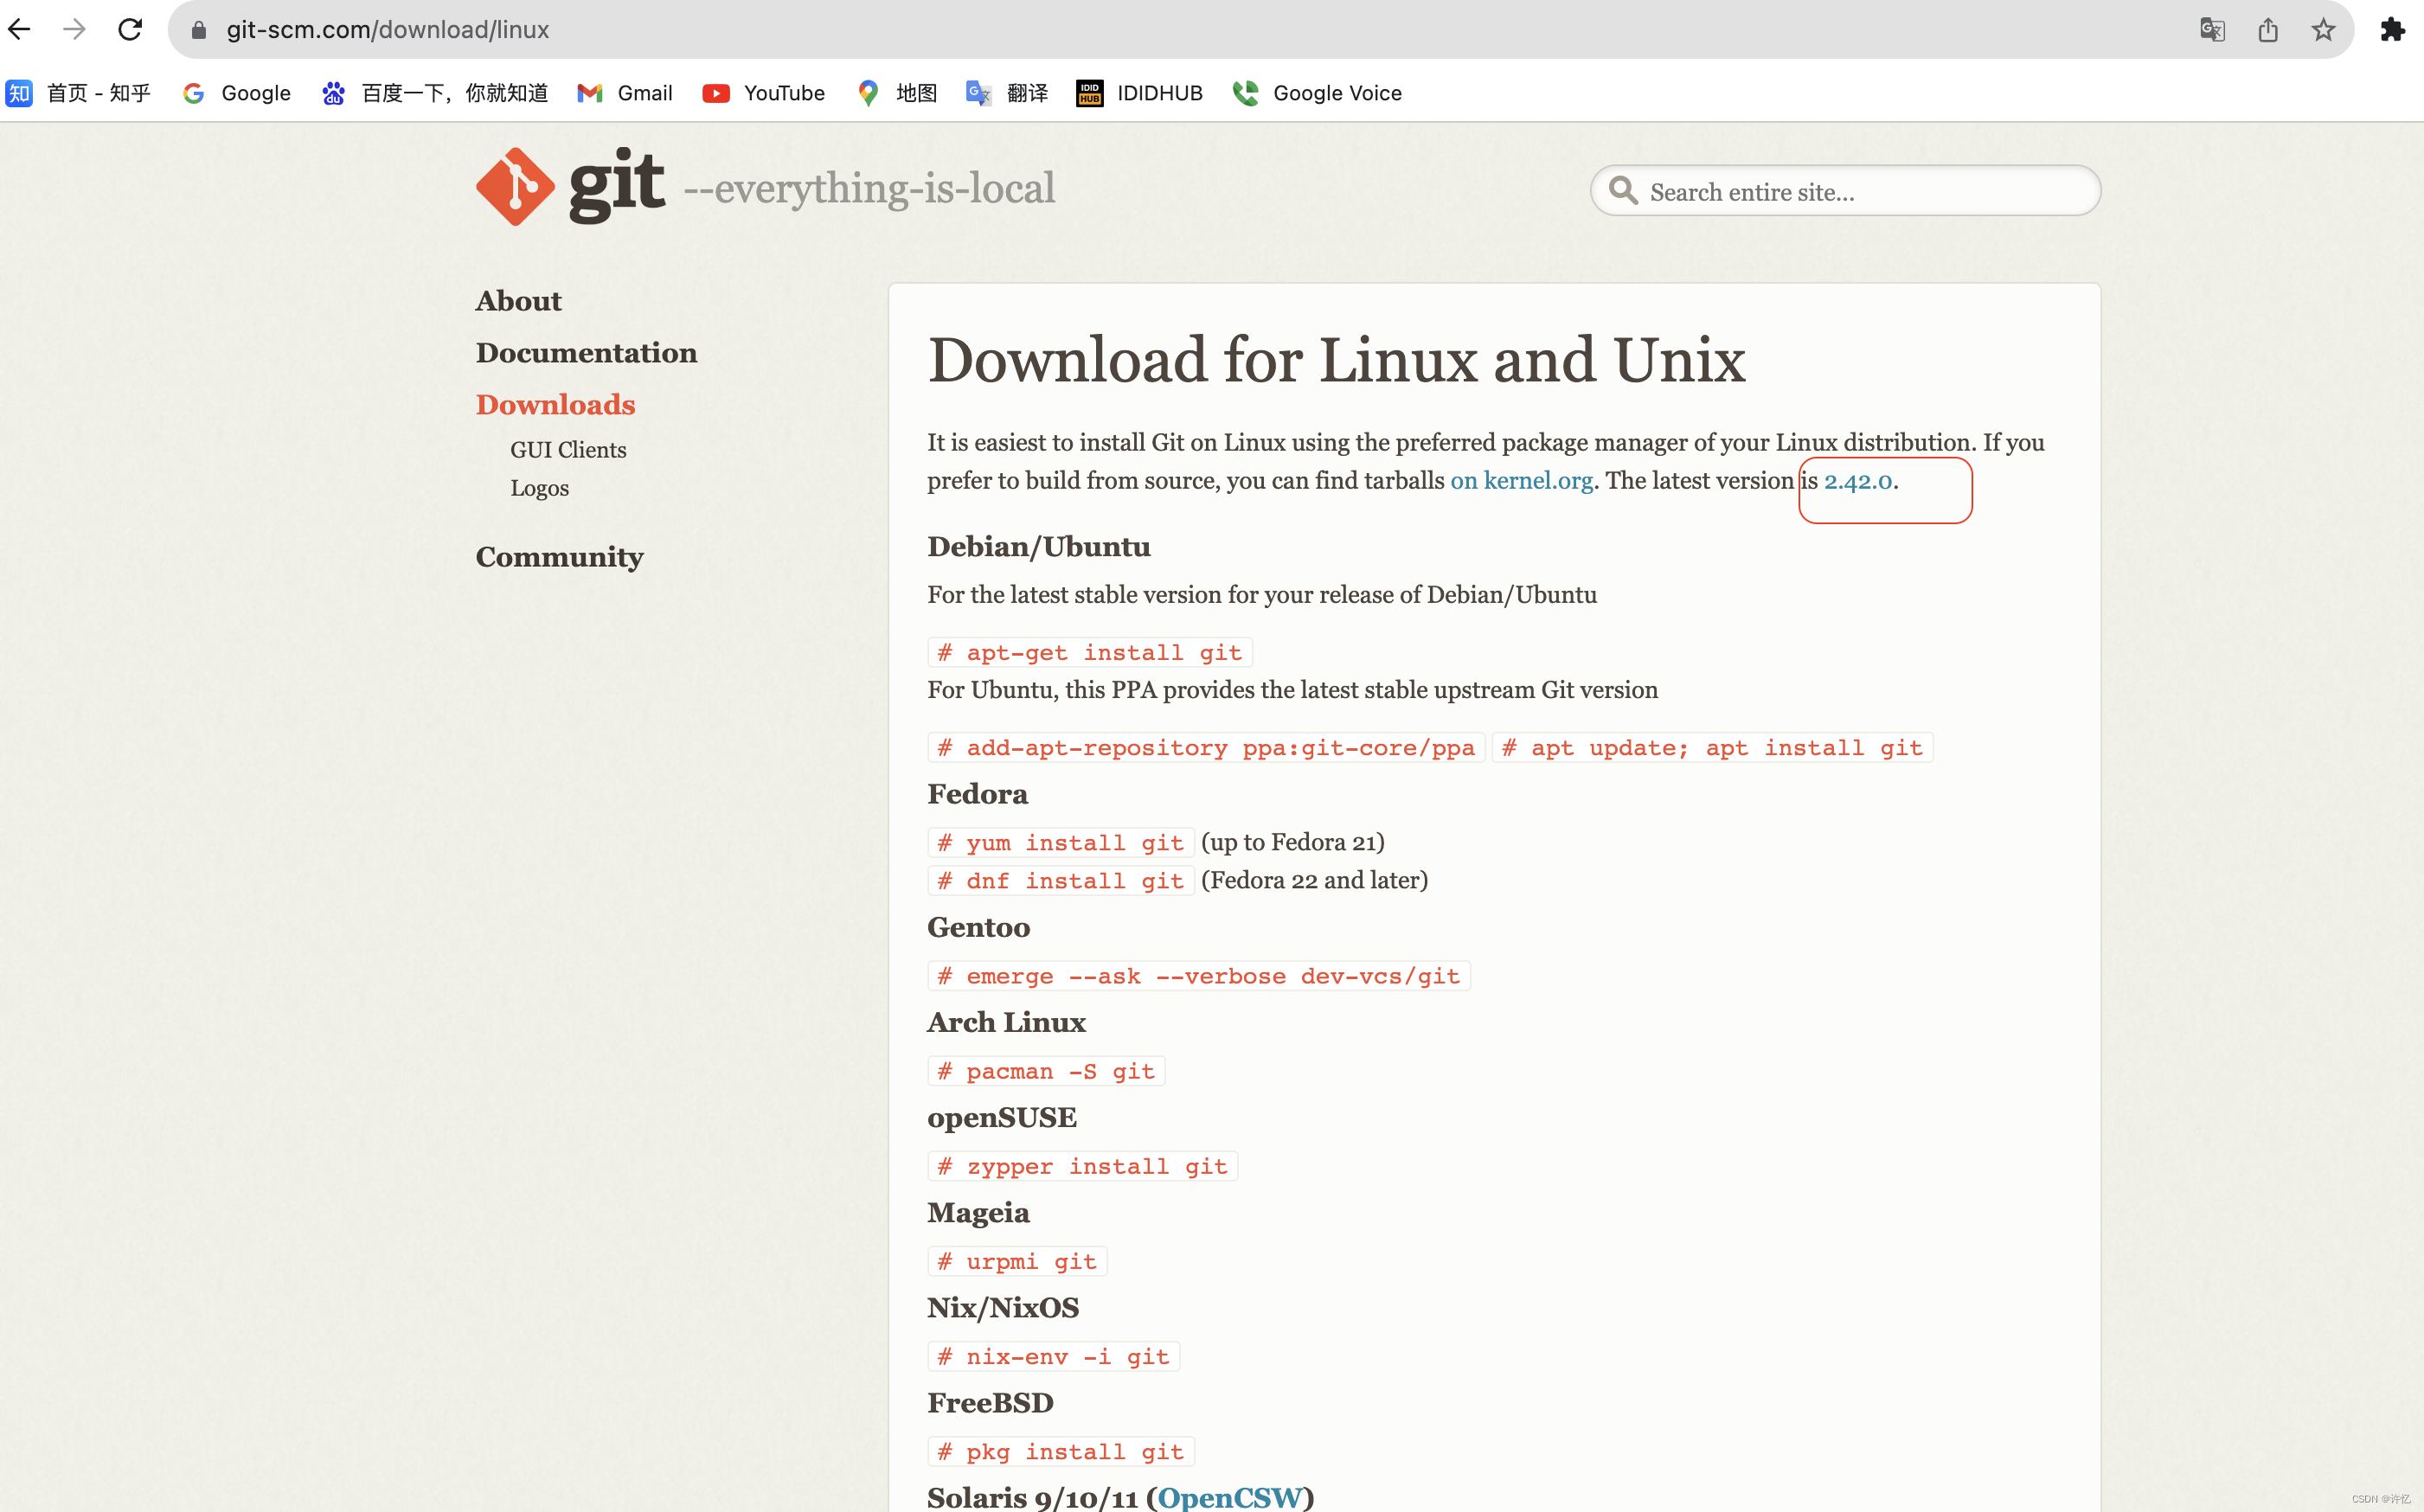Click the zypper install git command

pos(1083,1166)
